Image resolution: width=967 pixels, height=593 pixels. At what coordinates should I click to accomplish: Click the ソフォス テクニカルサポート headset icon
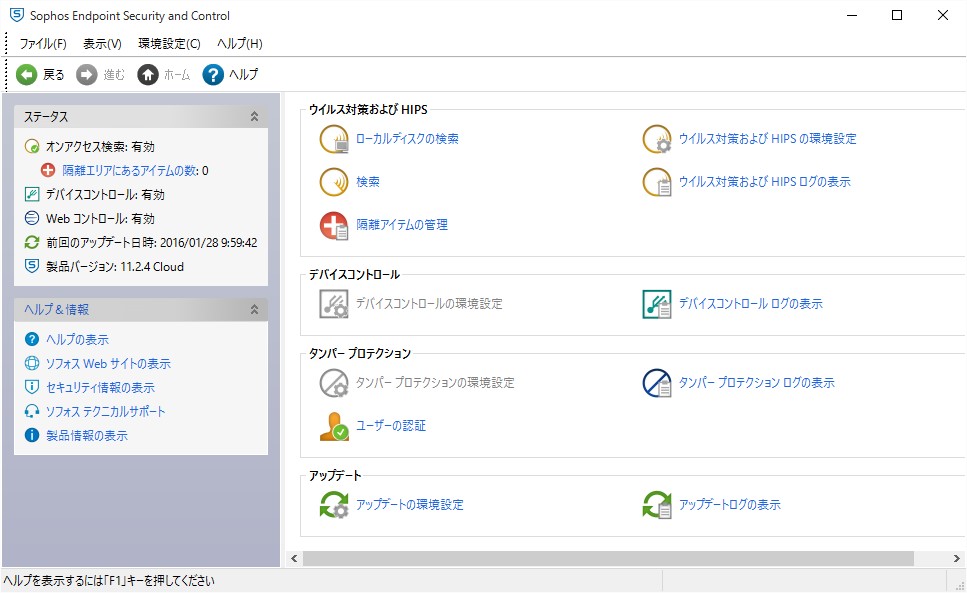(32, 411)
